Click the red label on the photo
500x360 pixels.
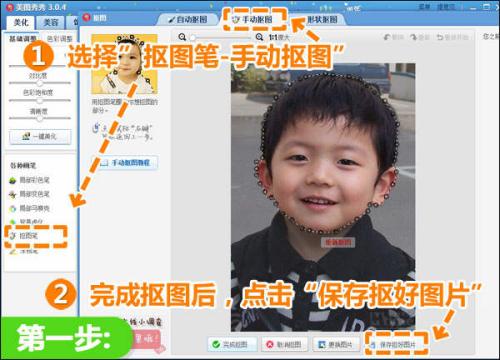[x=338, y=242]
